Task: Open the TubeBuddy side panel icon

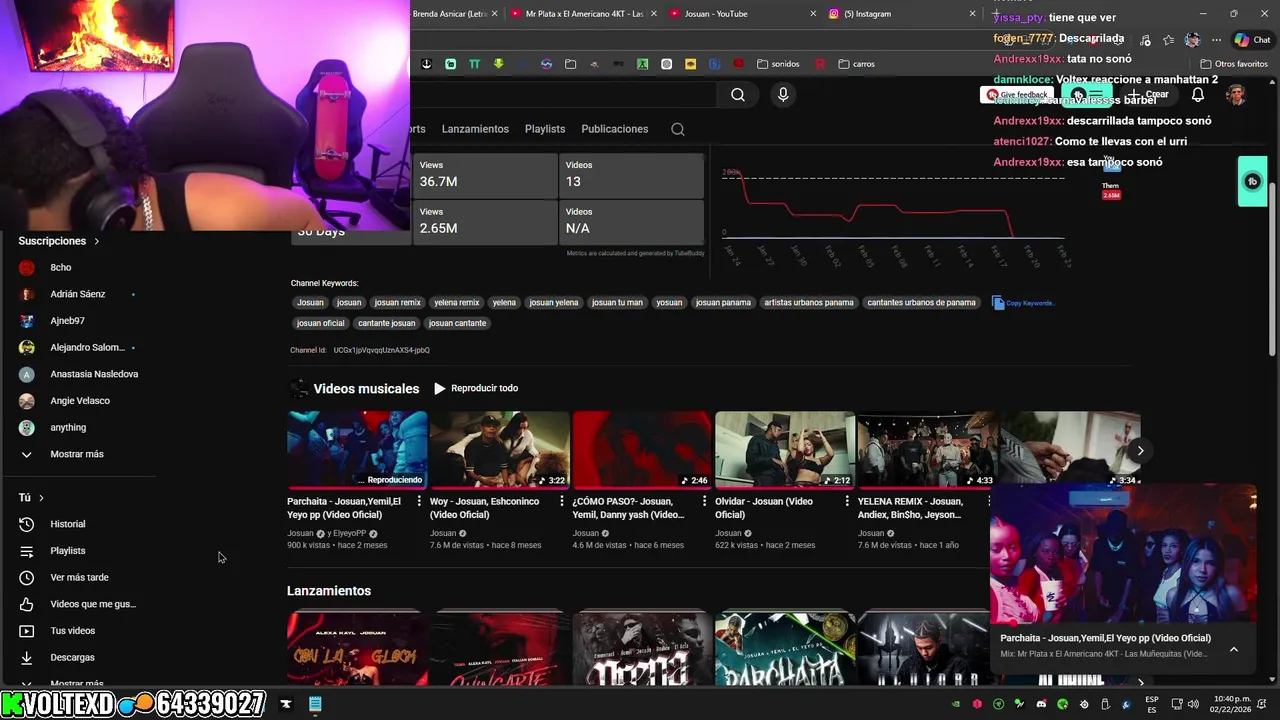Action: (1252, 181)
